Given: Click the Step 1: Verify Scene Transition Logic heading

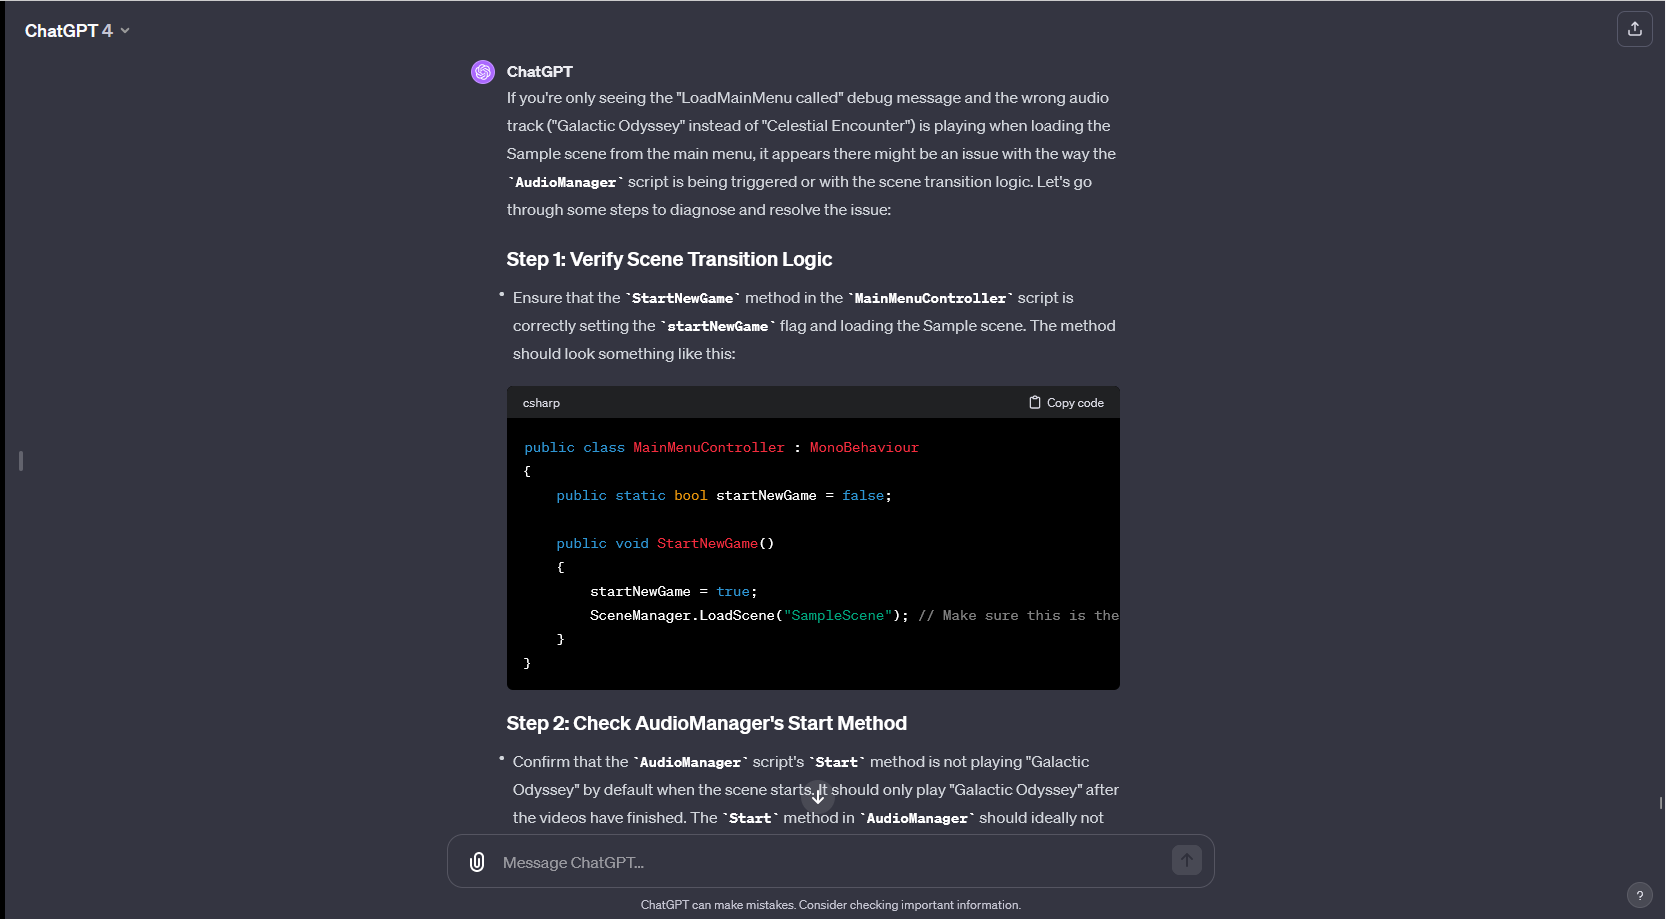Looking at the screenshot, I should coord(669,260).
